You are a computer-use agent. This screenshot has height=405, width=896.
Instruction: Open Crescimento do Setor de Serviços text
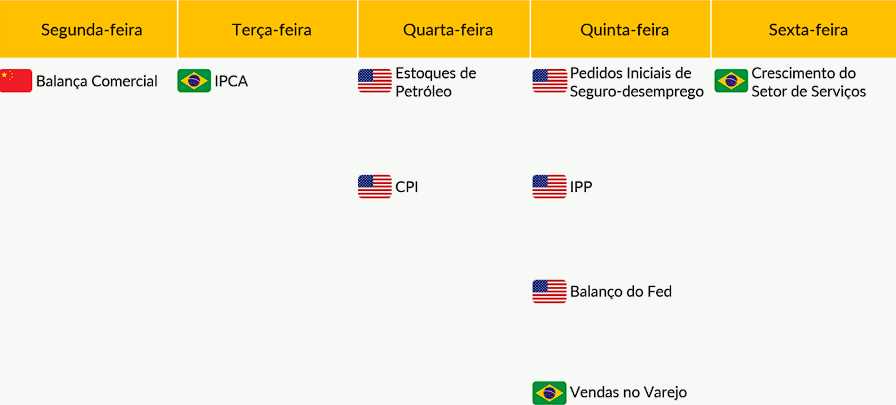click(x=808, y=82)
